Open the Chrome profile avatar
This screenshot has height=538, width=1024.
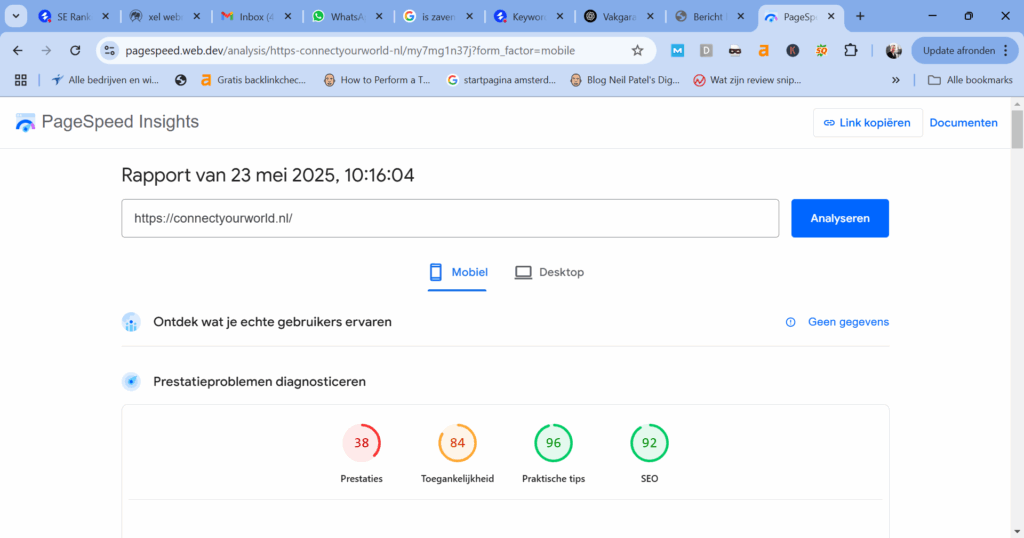point(893,50)
